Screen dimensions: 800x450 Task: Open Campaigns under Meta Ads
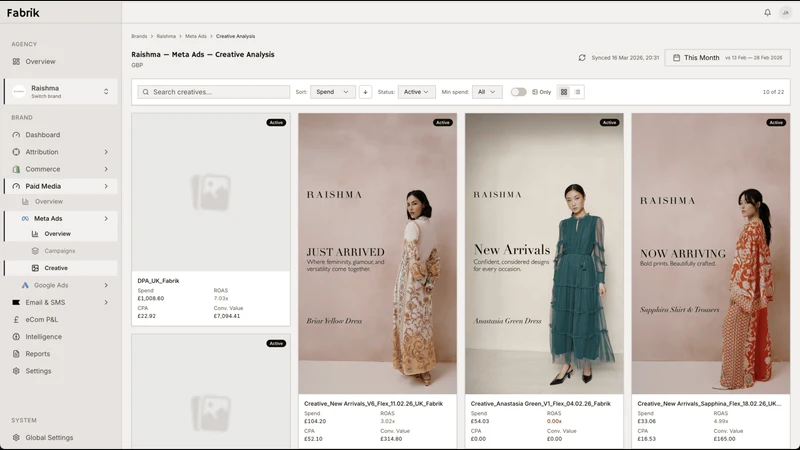(x=61, y=251)
